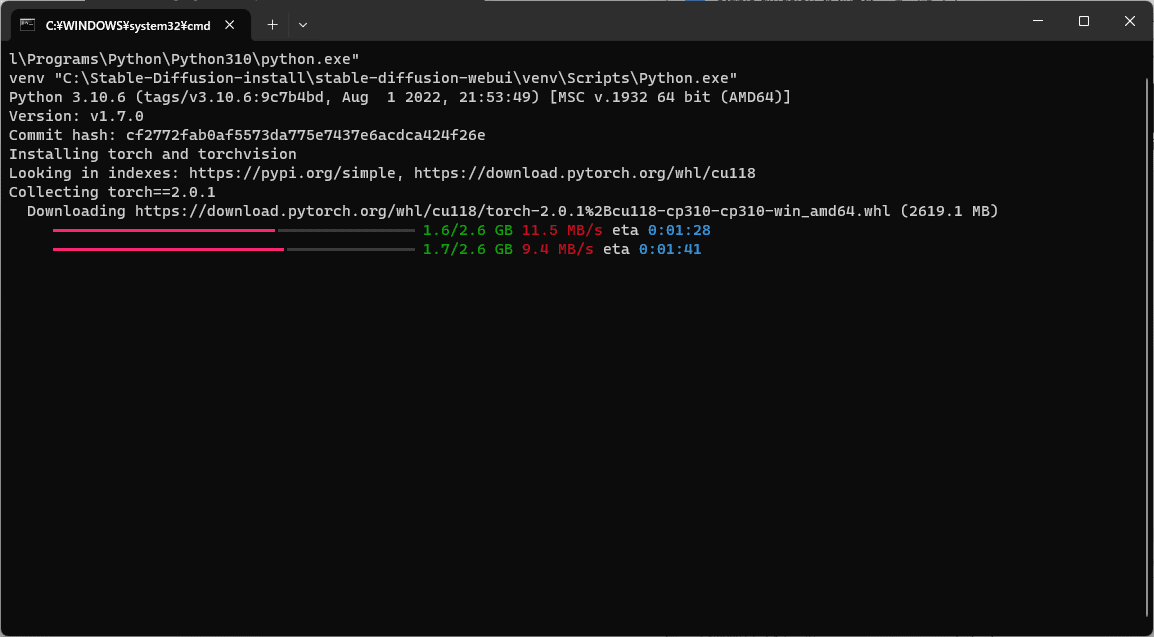Click the 'Commit hash: cf2772fab0af5573da775e7437e6acdca424f26e' line
Image resolution: width=1154 pixels, height=637 pixels.
(247, 135)
